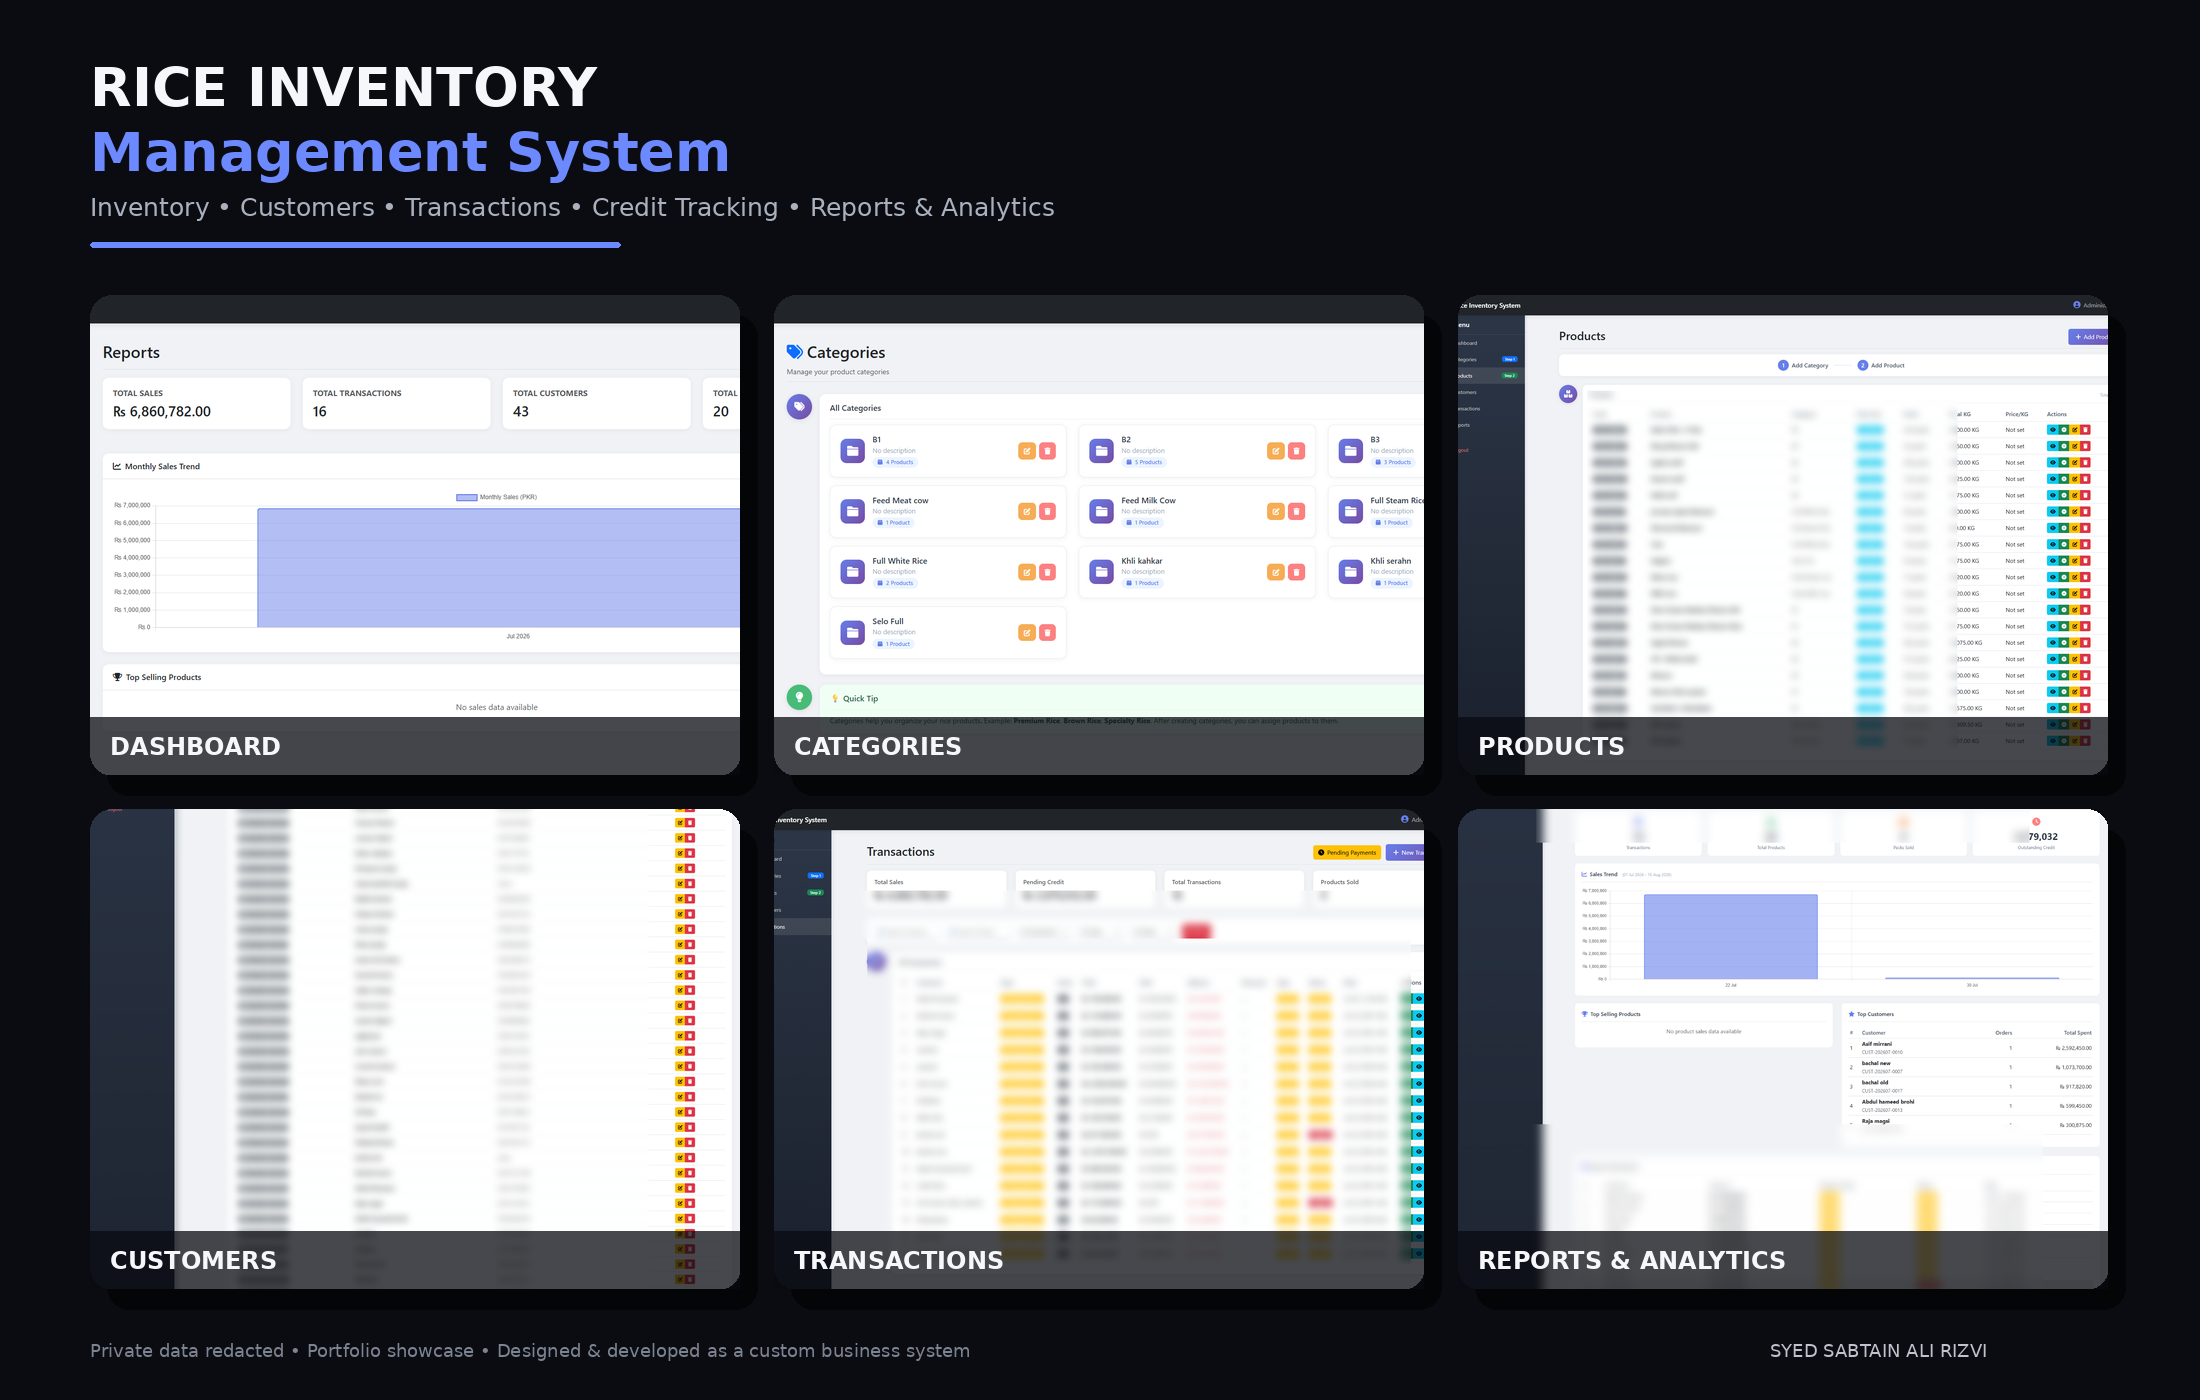The image size is (2200, 1400).
Task: Click the Add Product button in Products window
Action: (2089, 337)
